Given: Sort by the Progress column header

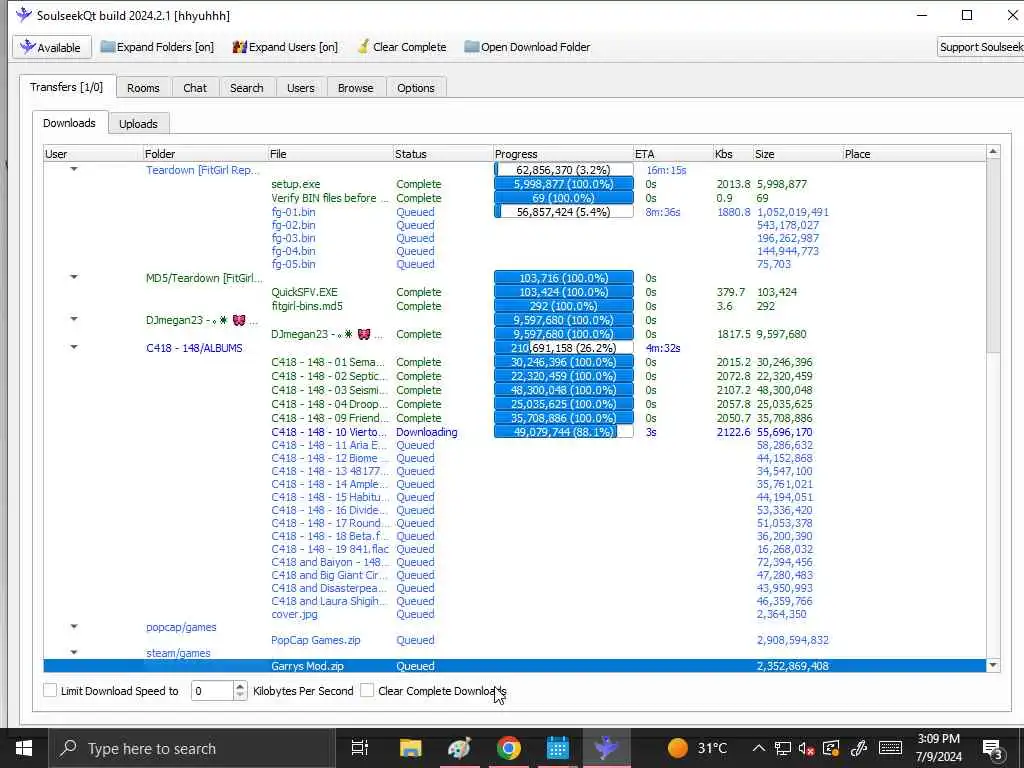Looking at the screenshot, I should pyautogui.click(x=563, y=154).
